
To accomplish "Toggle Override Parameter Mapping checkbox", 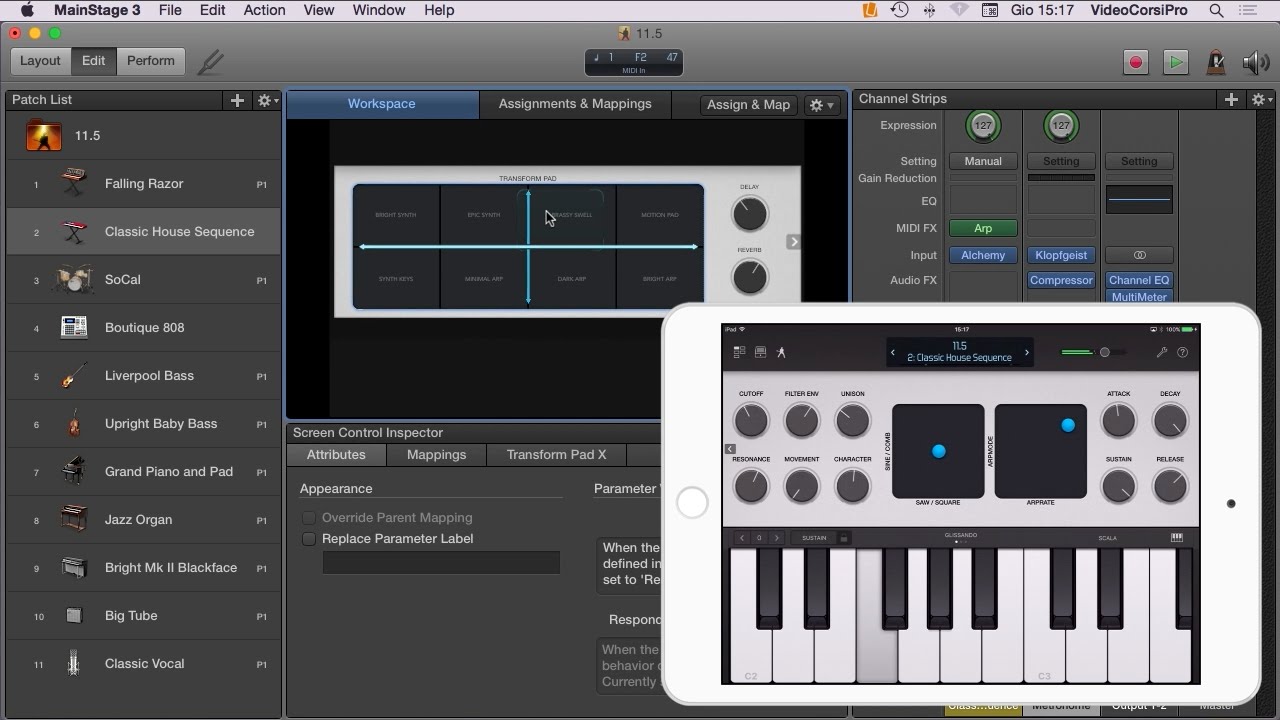I will (309, 517).
